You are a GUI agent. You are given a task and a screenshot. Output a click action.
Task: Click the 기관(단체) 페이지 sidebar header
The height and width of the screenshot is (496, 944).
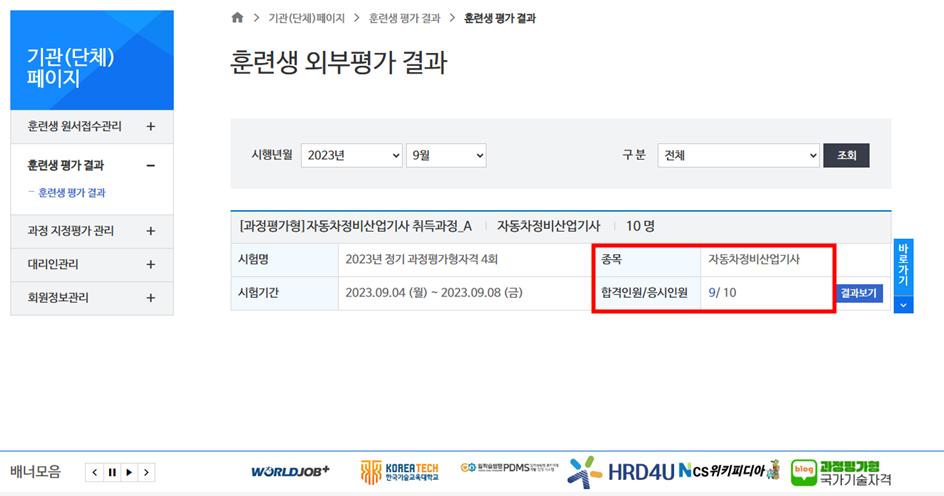tap(92, 60)
